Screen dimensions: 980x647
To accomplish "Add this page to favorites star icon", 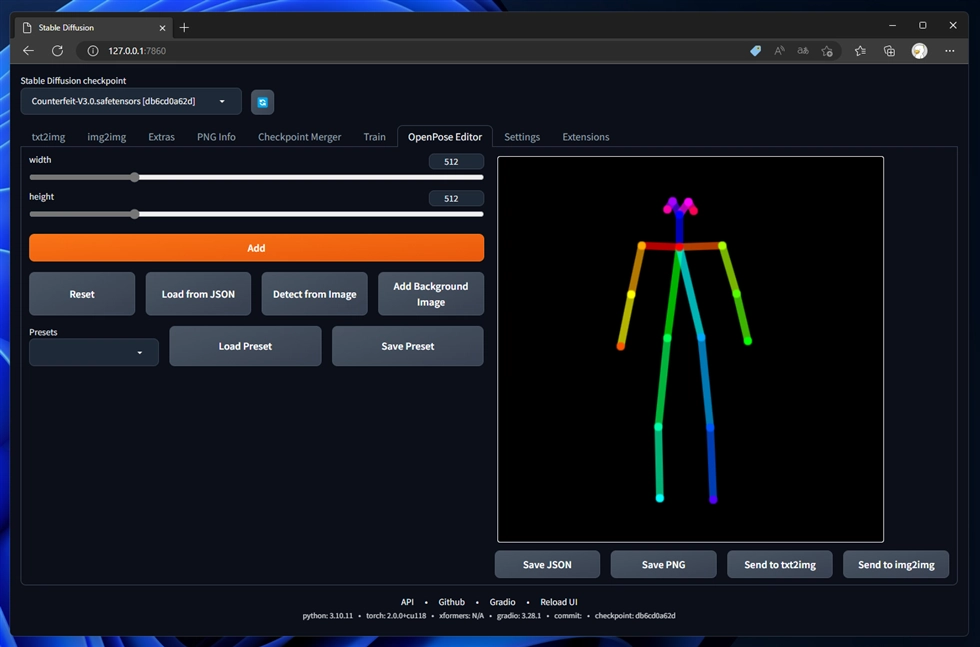I will click(827, 51).
